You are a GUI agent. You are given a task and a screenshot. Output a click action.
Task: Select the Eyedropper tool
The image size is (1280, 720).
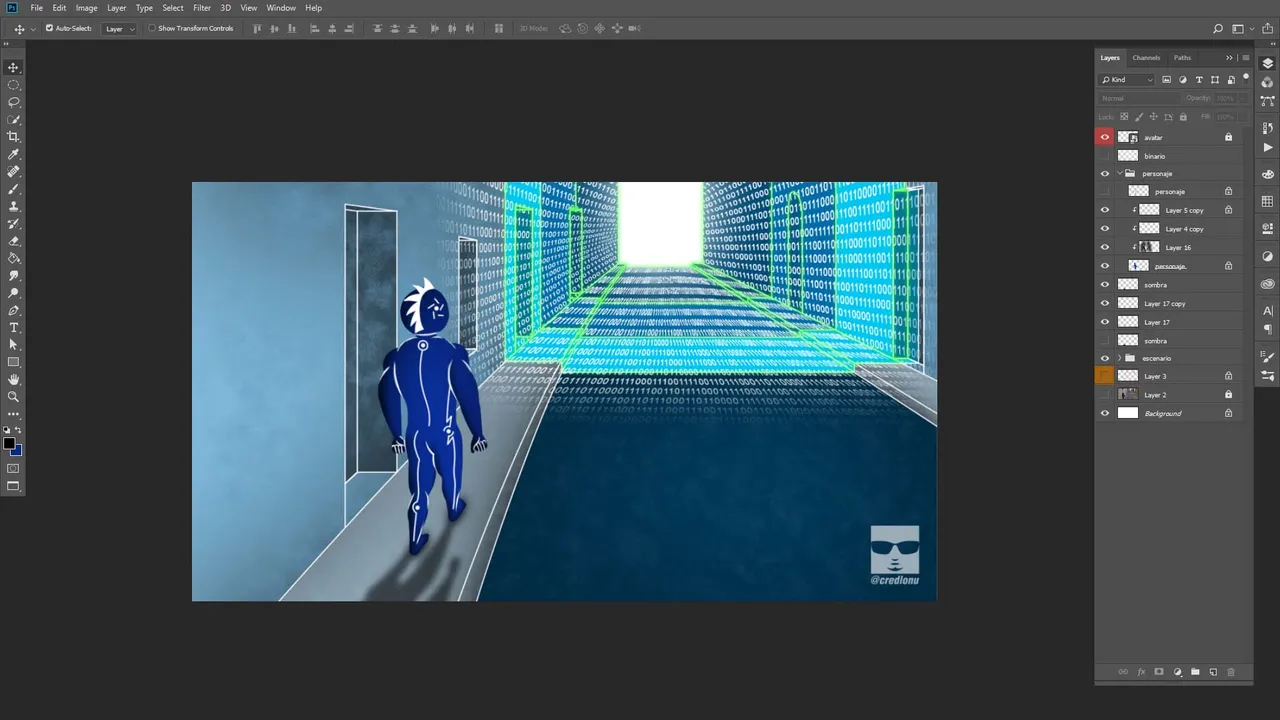13,154
